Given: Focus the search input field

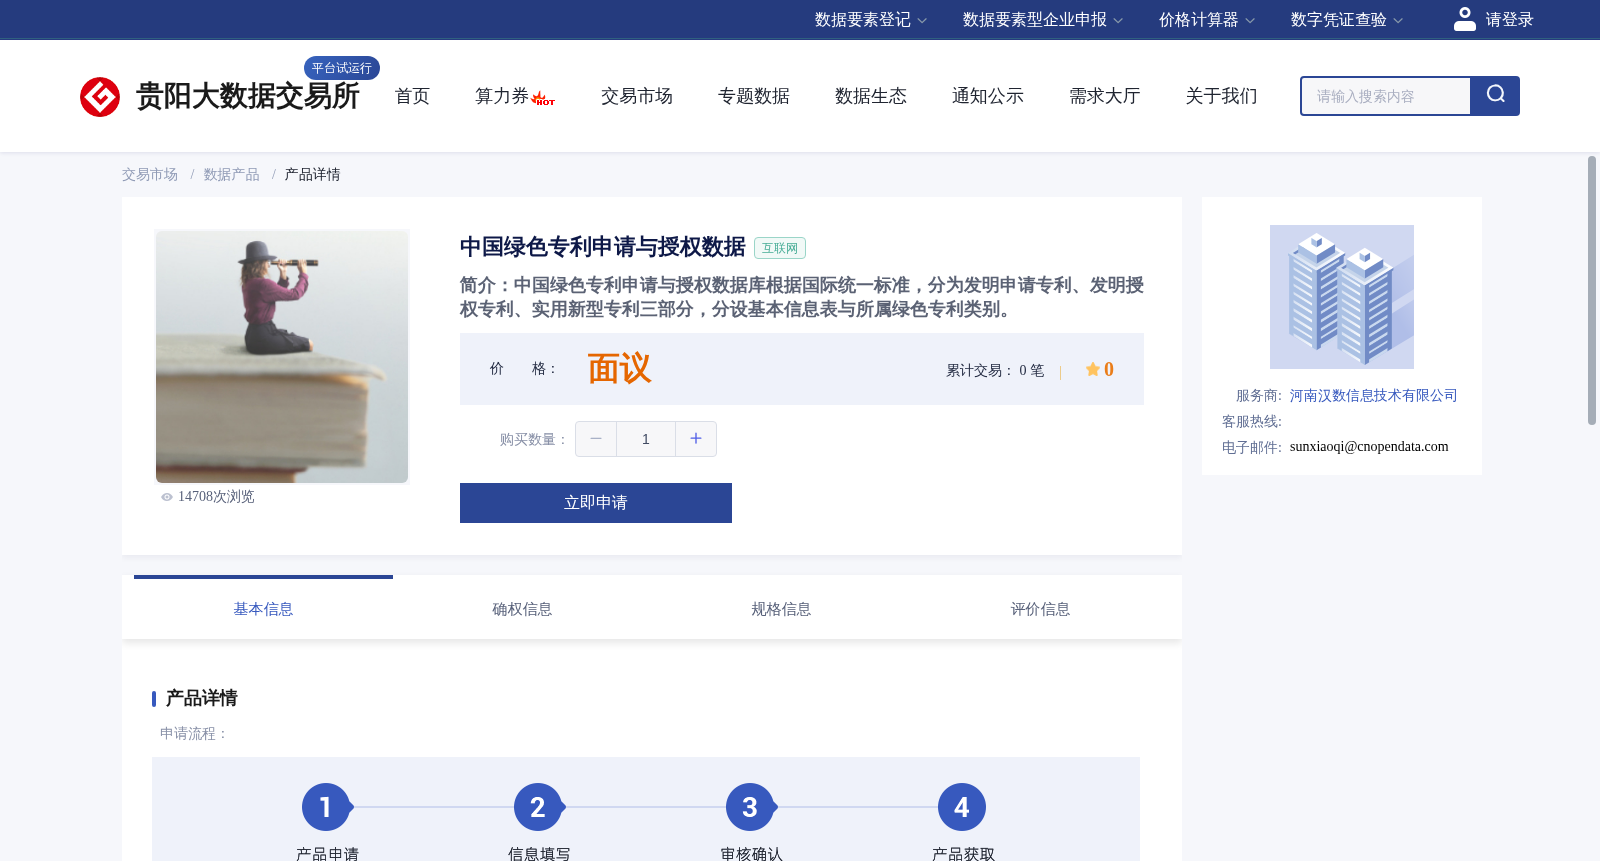Looking at the screenshot, I should 1386,96.
